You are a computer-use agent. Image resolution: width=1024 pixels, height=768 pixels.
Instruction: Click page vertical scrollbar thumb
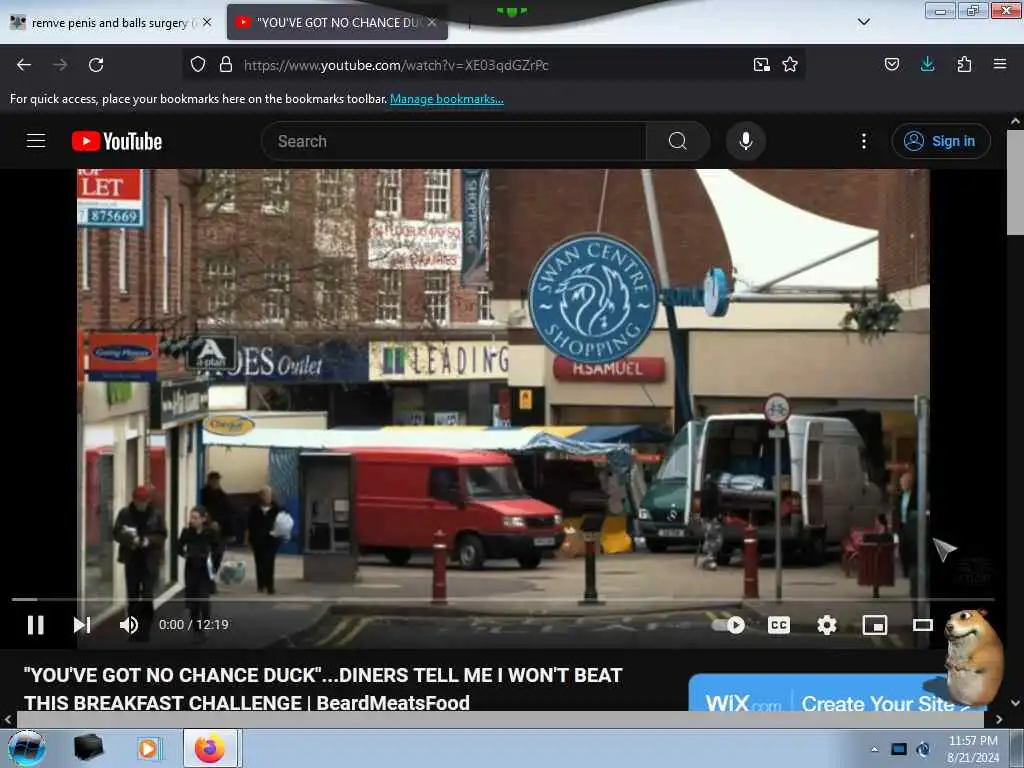1015,182
